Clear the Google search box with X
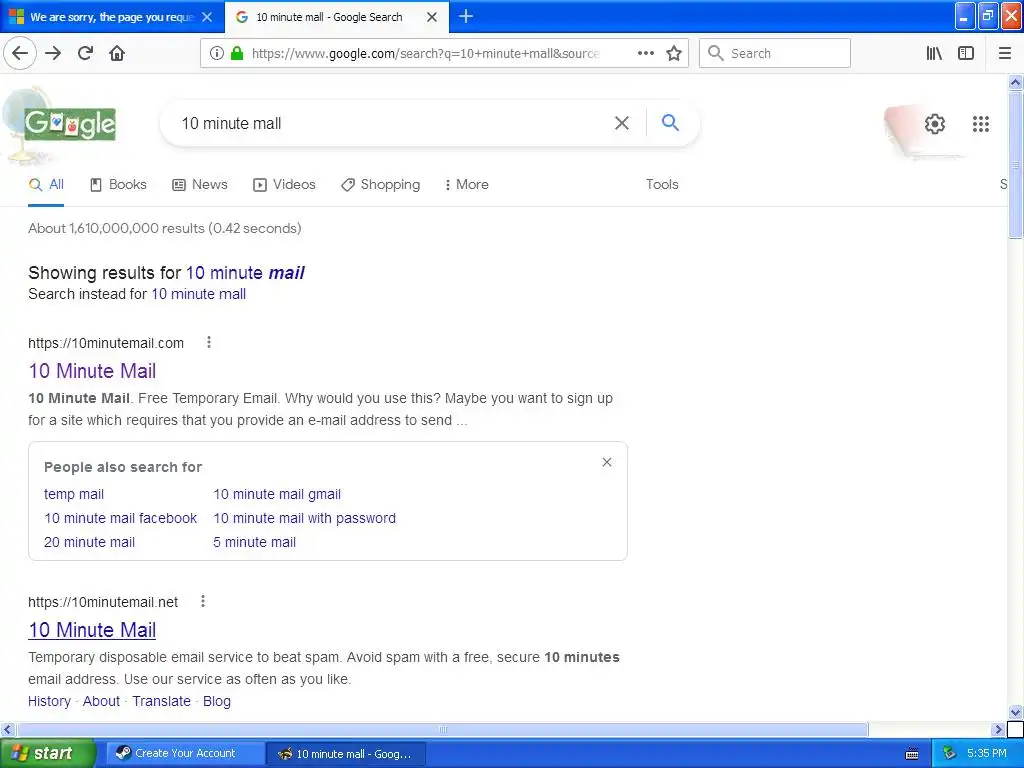Image resolution: width=1024 pixels, height=768 pixels. (622, 123)
